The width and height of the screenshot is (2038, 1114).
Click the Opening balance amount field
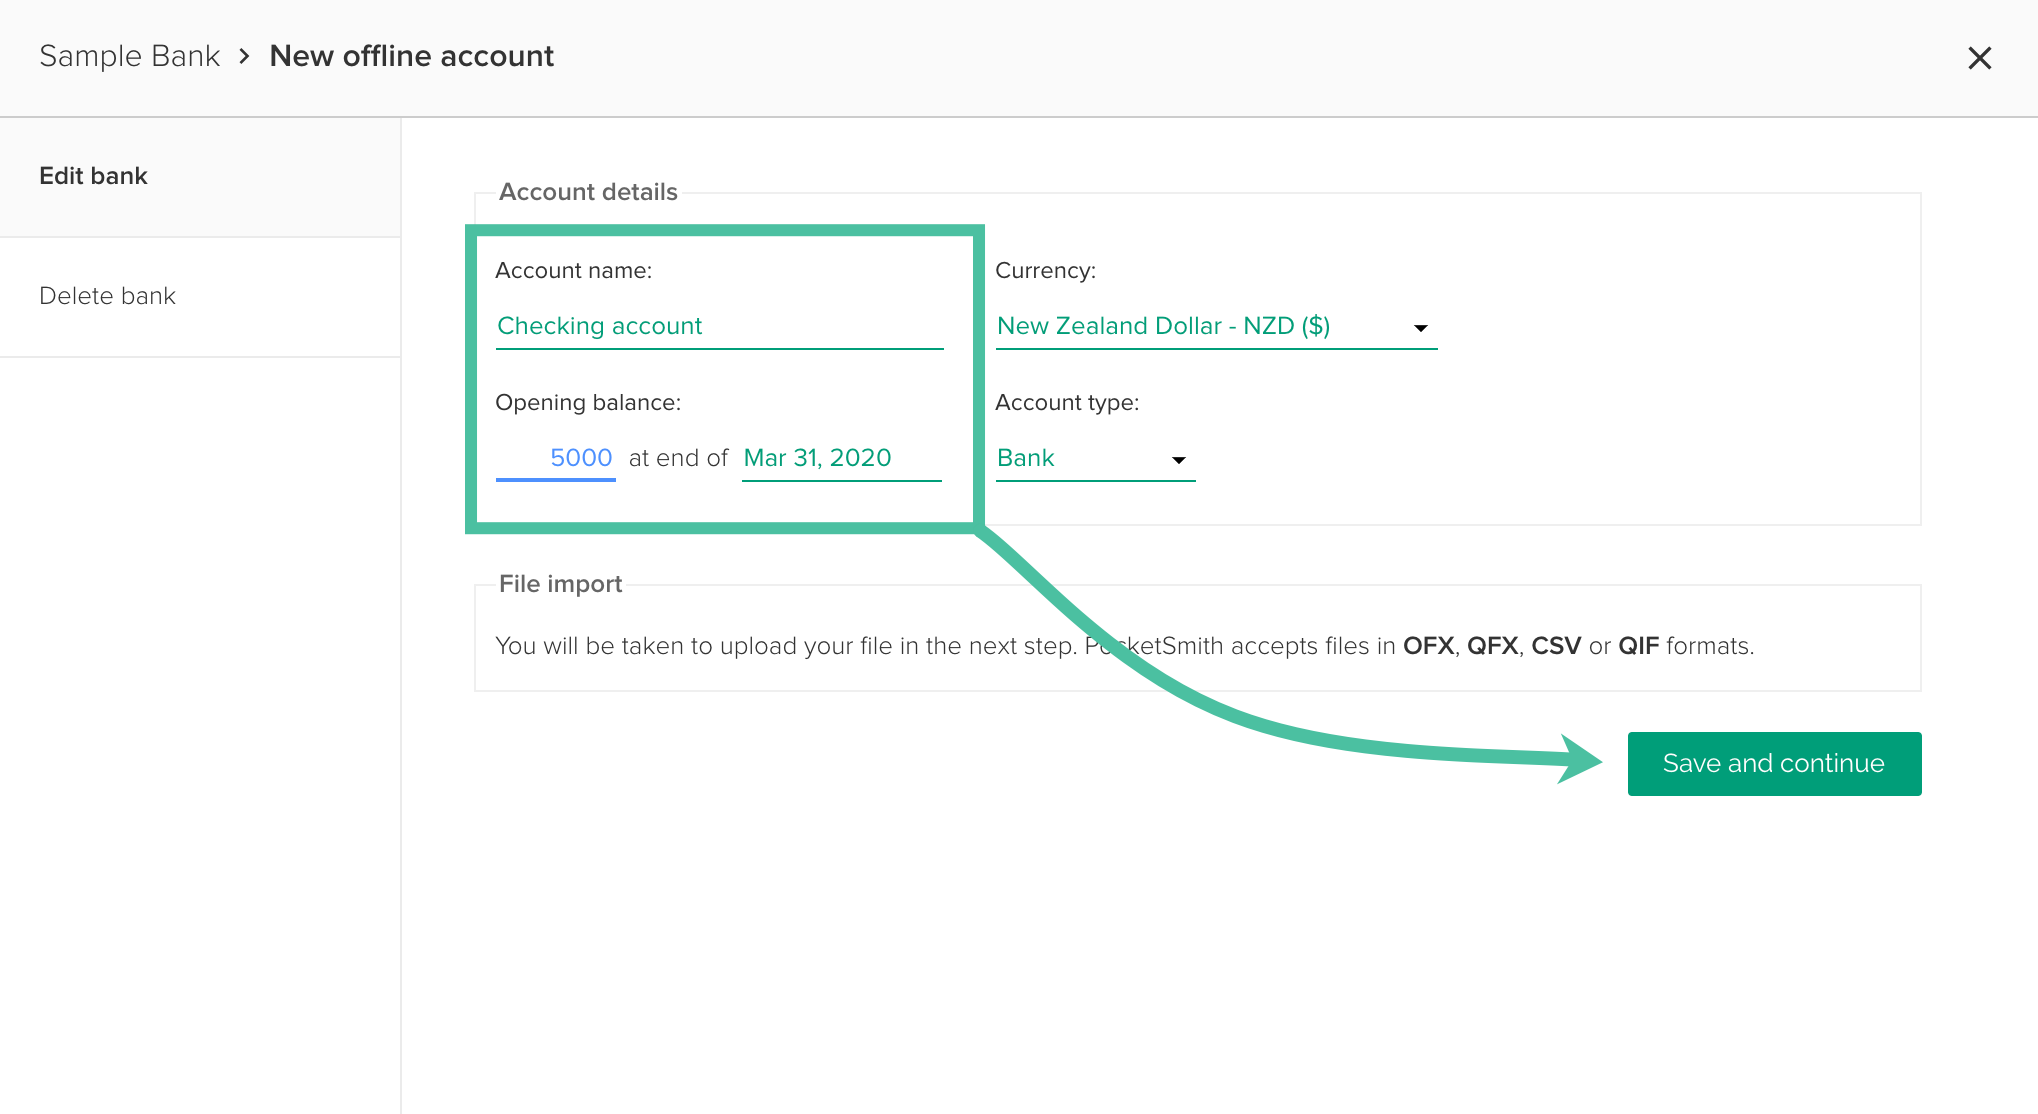click(556, 459)
